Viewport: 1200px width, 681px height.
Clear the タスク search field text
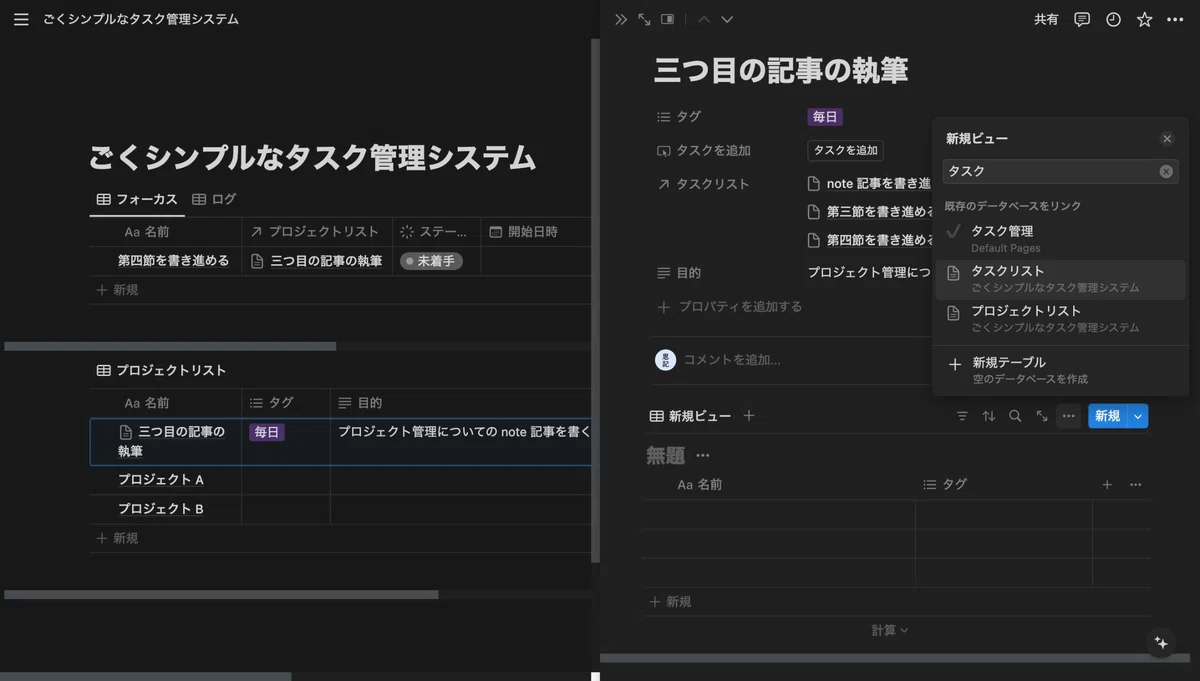point(1166,171)
